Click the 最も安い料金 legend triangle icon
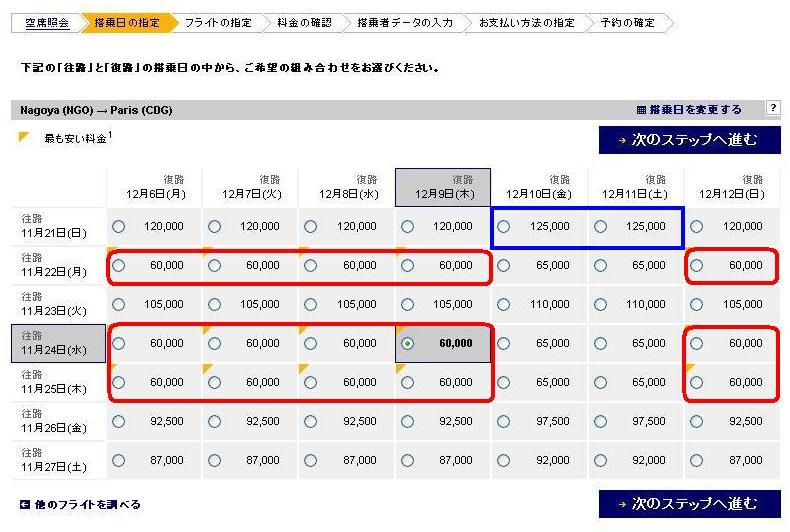This screenshot has width=790, height=532. (x=25, y=137)
